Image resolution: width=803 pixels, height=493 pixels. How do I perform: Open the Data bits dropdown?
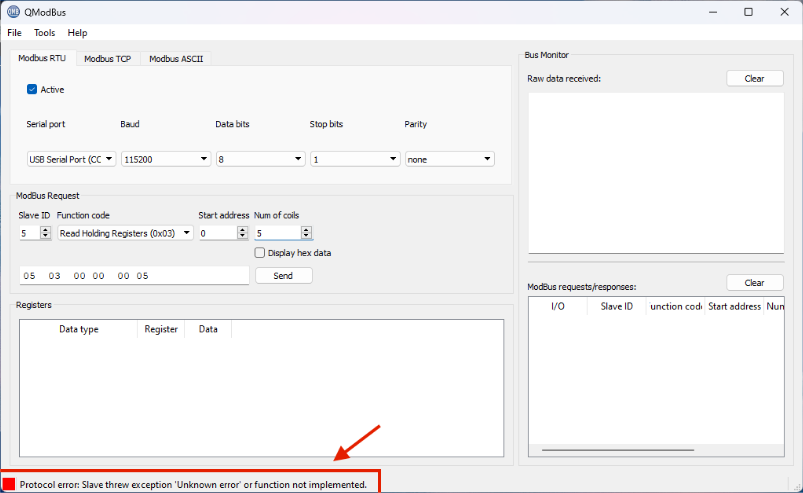pyautogui.click(x=261, y=159)
